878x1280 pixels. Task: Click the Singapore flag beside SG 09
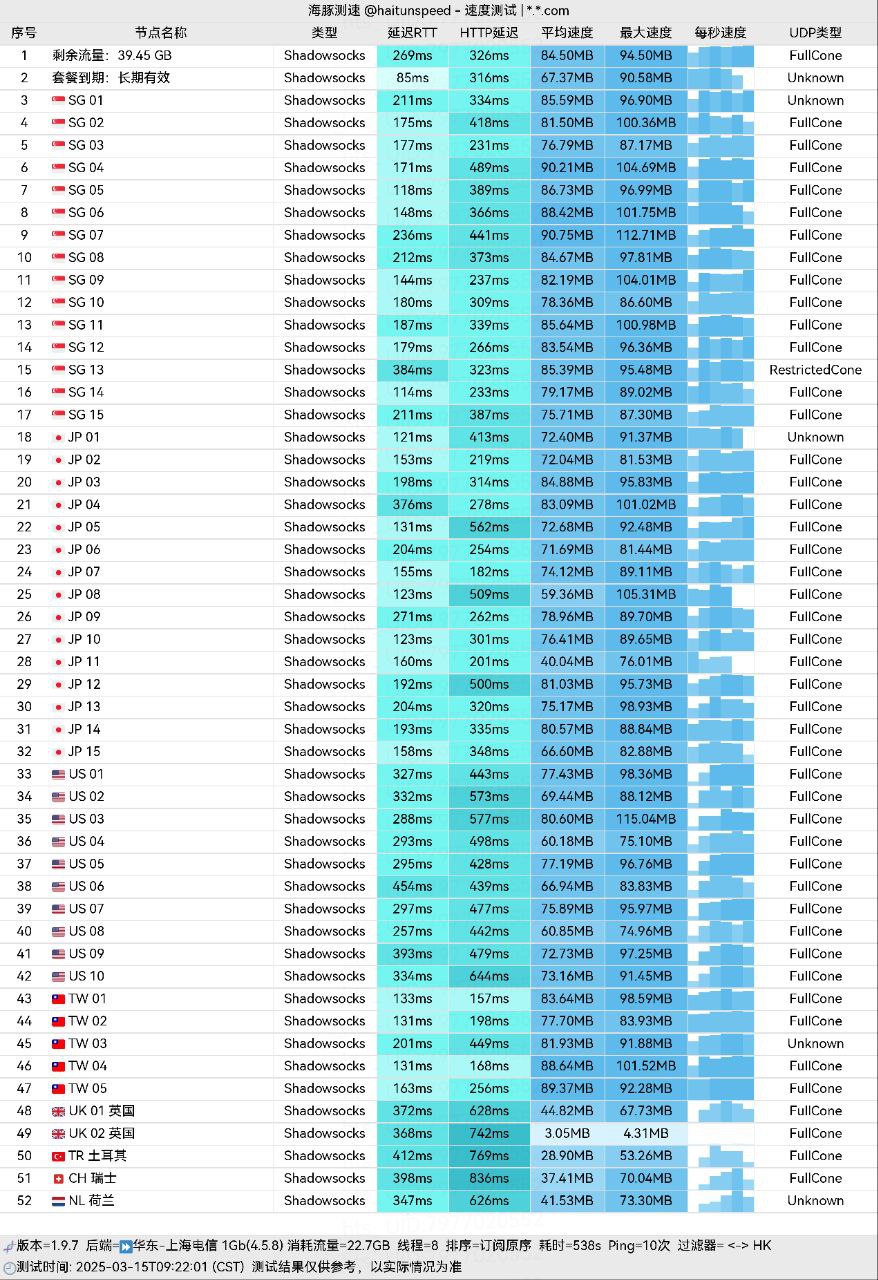click(x=58, y=280)
